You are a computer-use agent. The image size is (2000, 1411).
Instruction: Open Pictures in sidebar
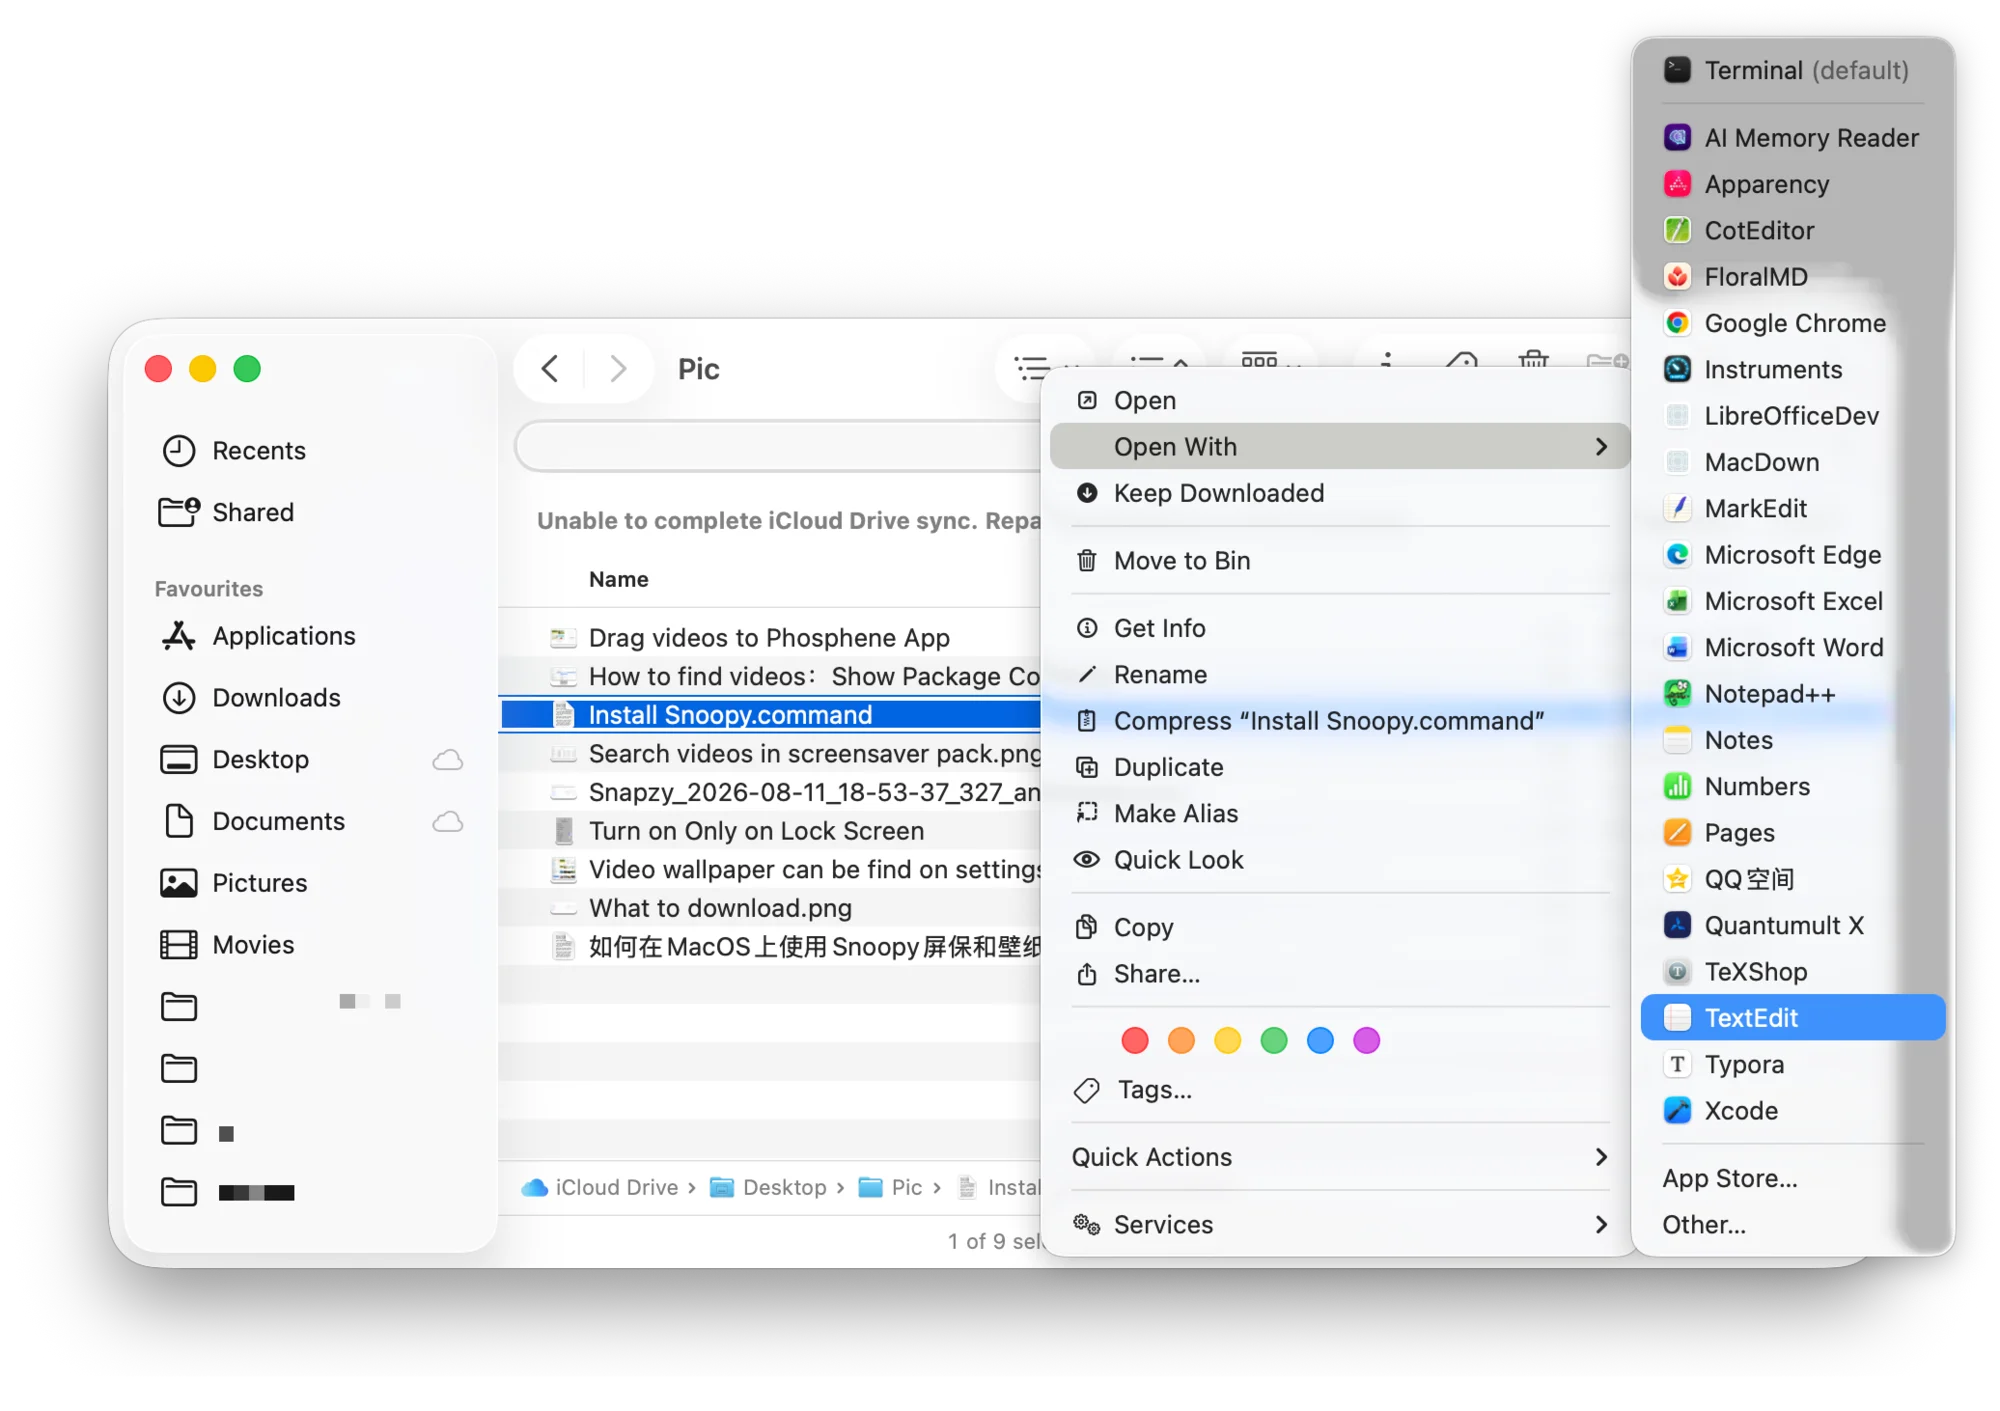310,883
